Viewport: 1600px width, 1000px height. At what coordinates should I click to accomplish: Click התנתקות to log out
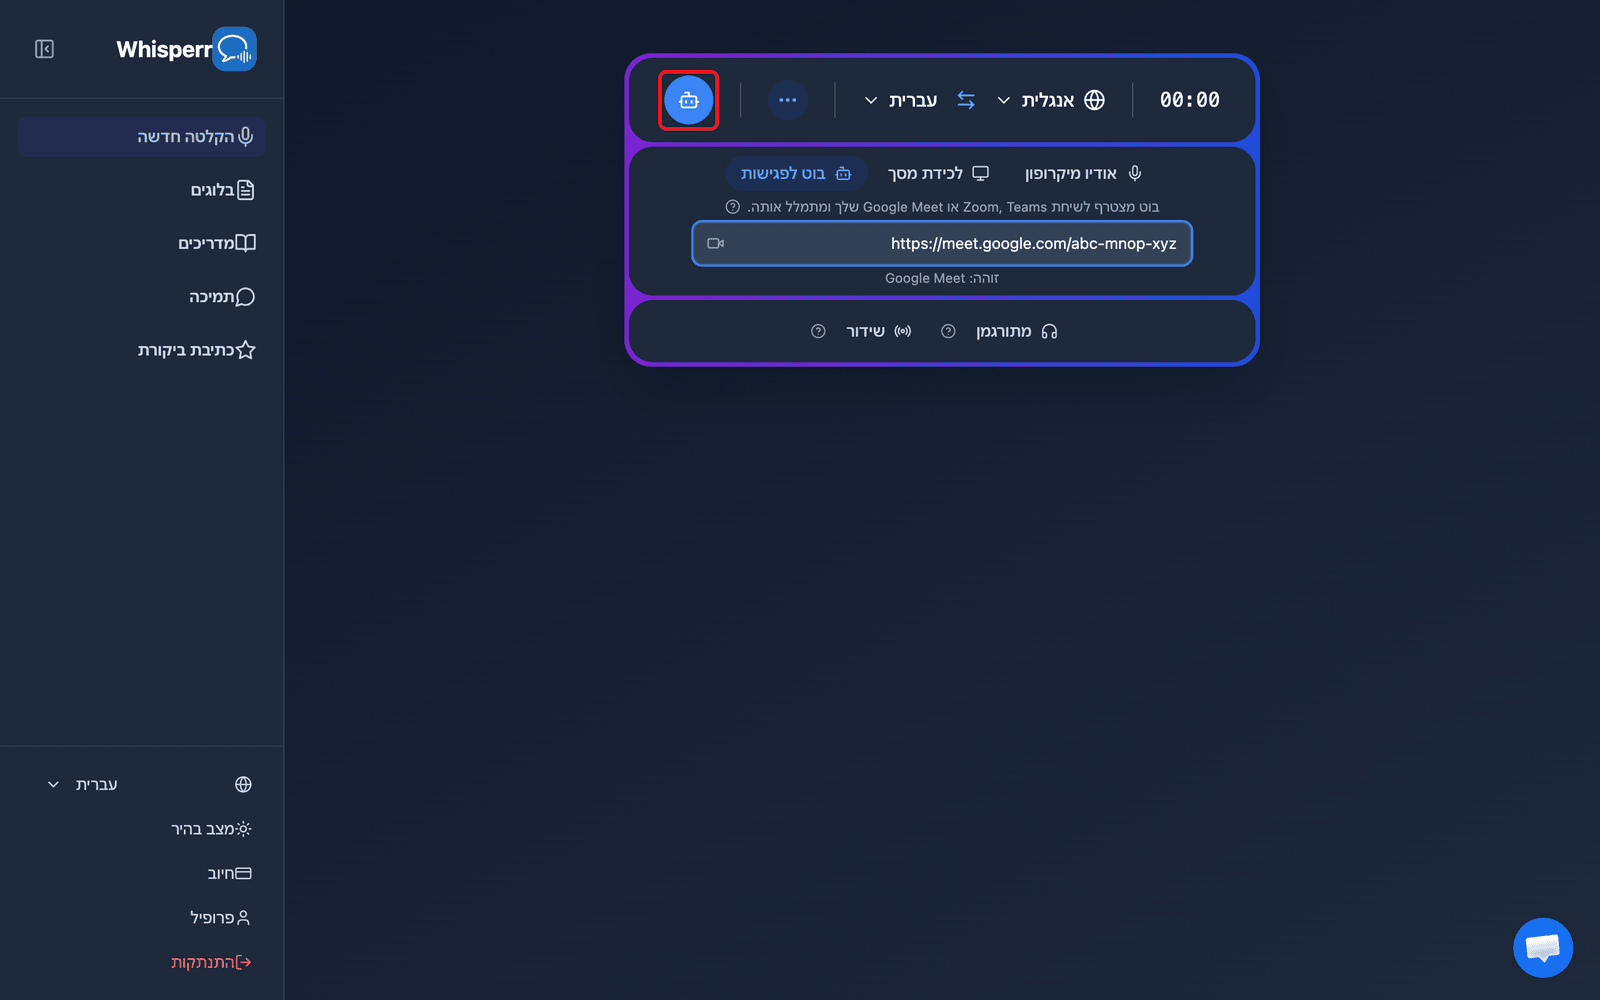pos(211,962)
